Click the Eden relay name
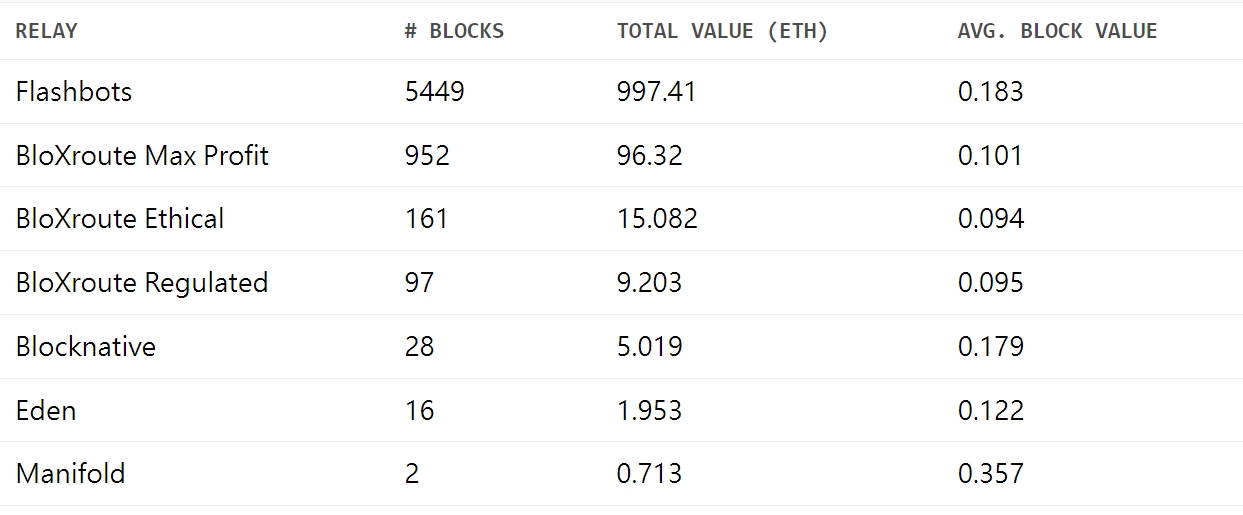This screenshot has height=515, width=1243. (46, 411)
